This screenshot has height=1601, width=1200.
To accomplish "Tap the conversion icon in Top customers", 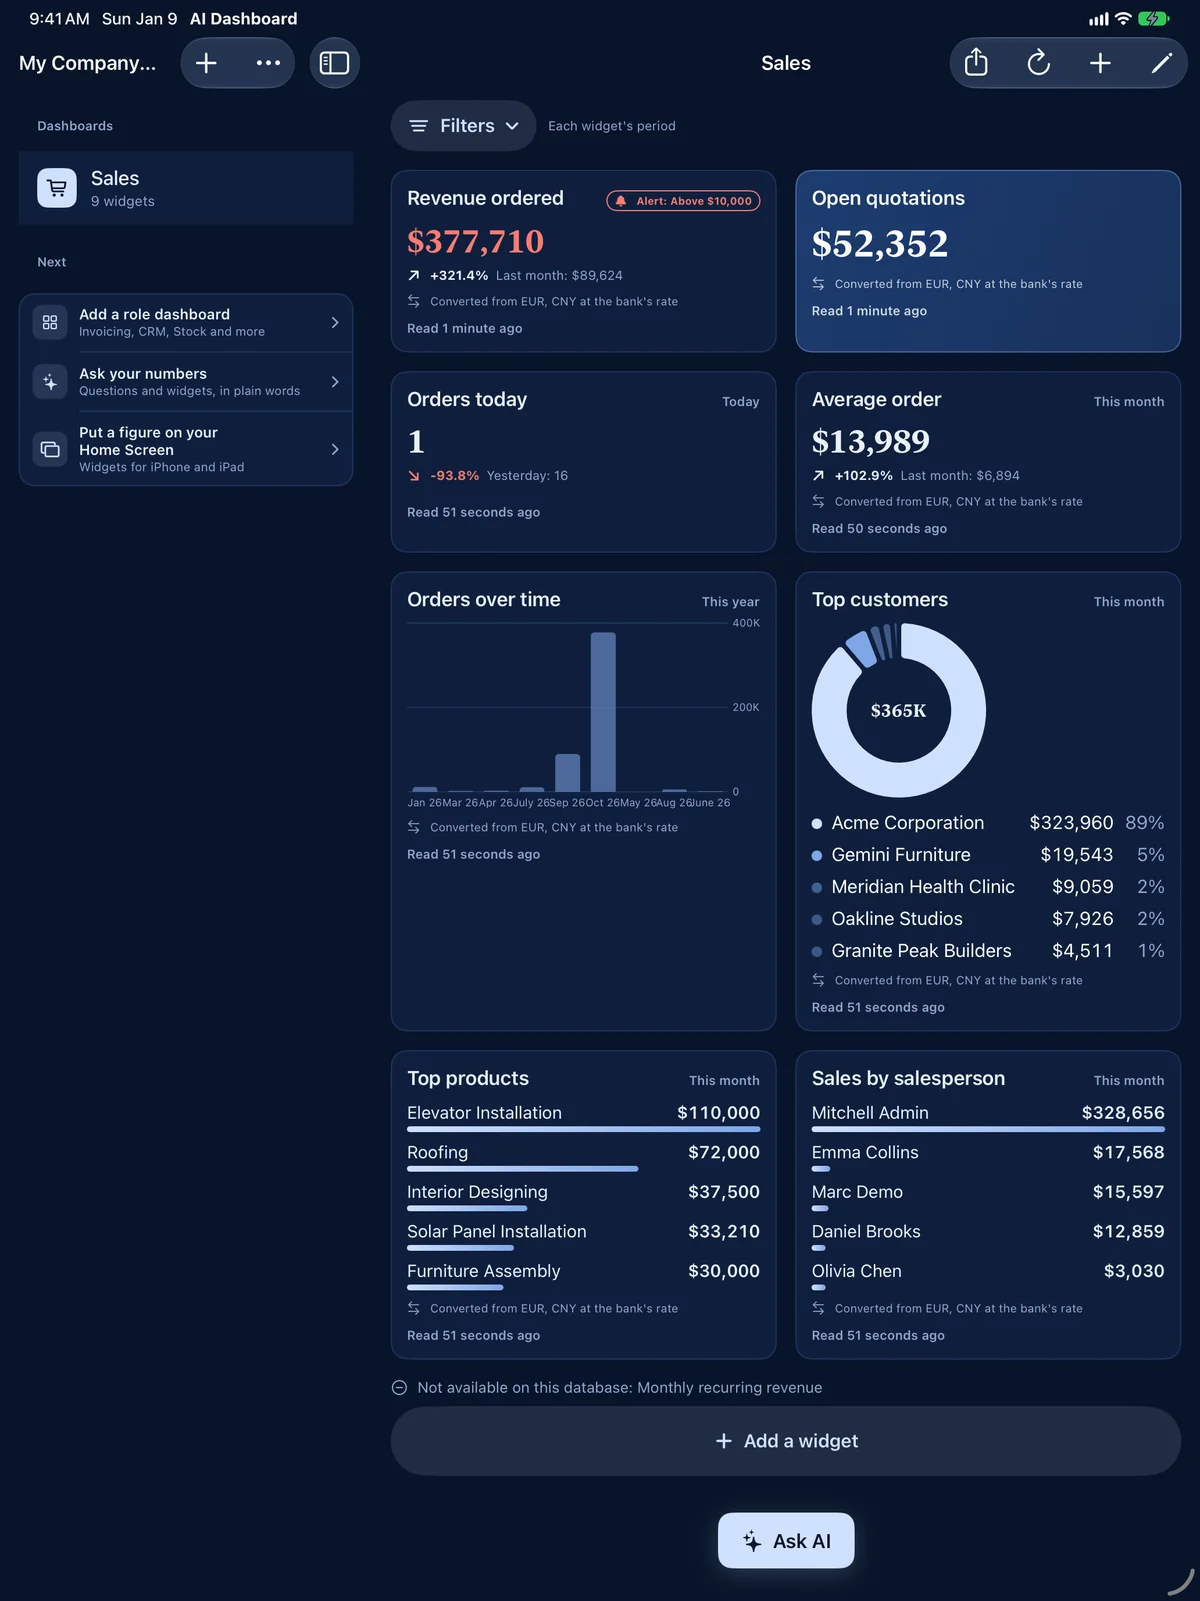I will (819, 980).
